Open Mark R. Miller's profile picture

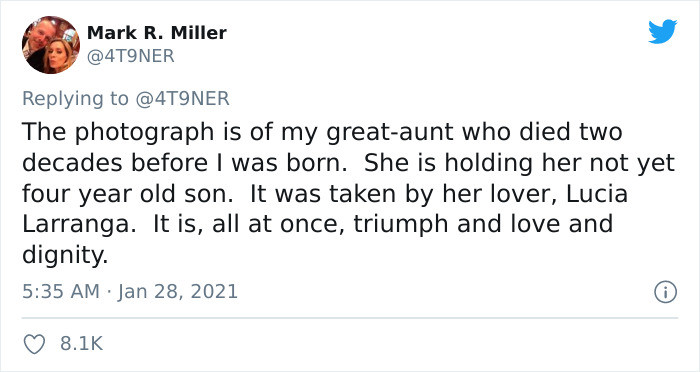tap(51, 45)
